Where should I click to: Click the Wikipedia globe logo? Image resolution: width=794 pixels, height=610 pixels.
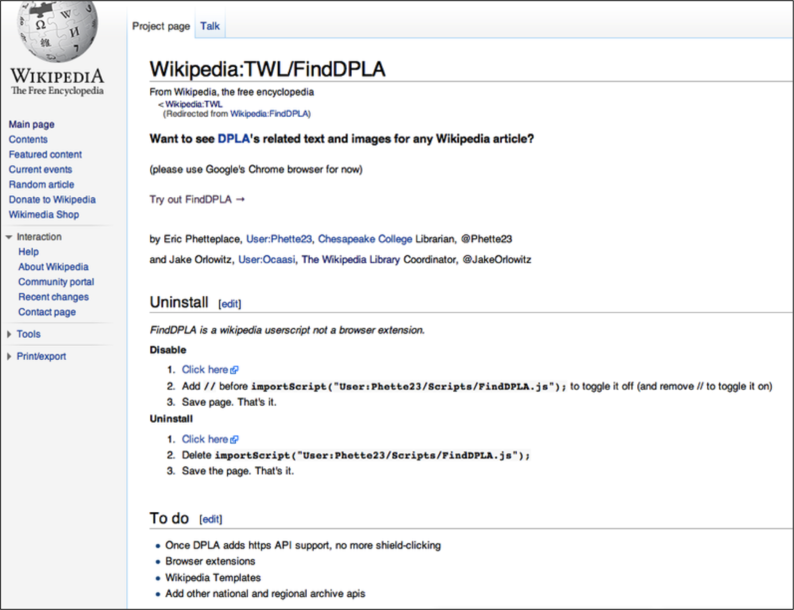click(x=57, y=29)
